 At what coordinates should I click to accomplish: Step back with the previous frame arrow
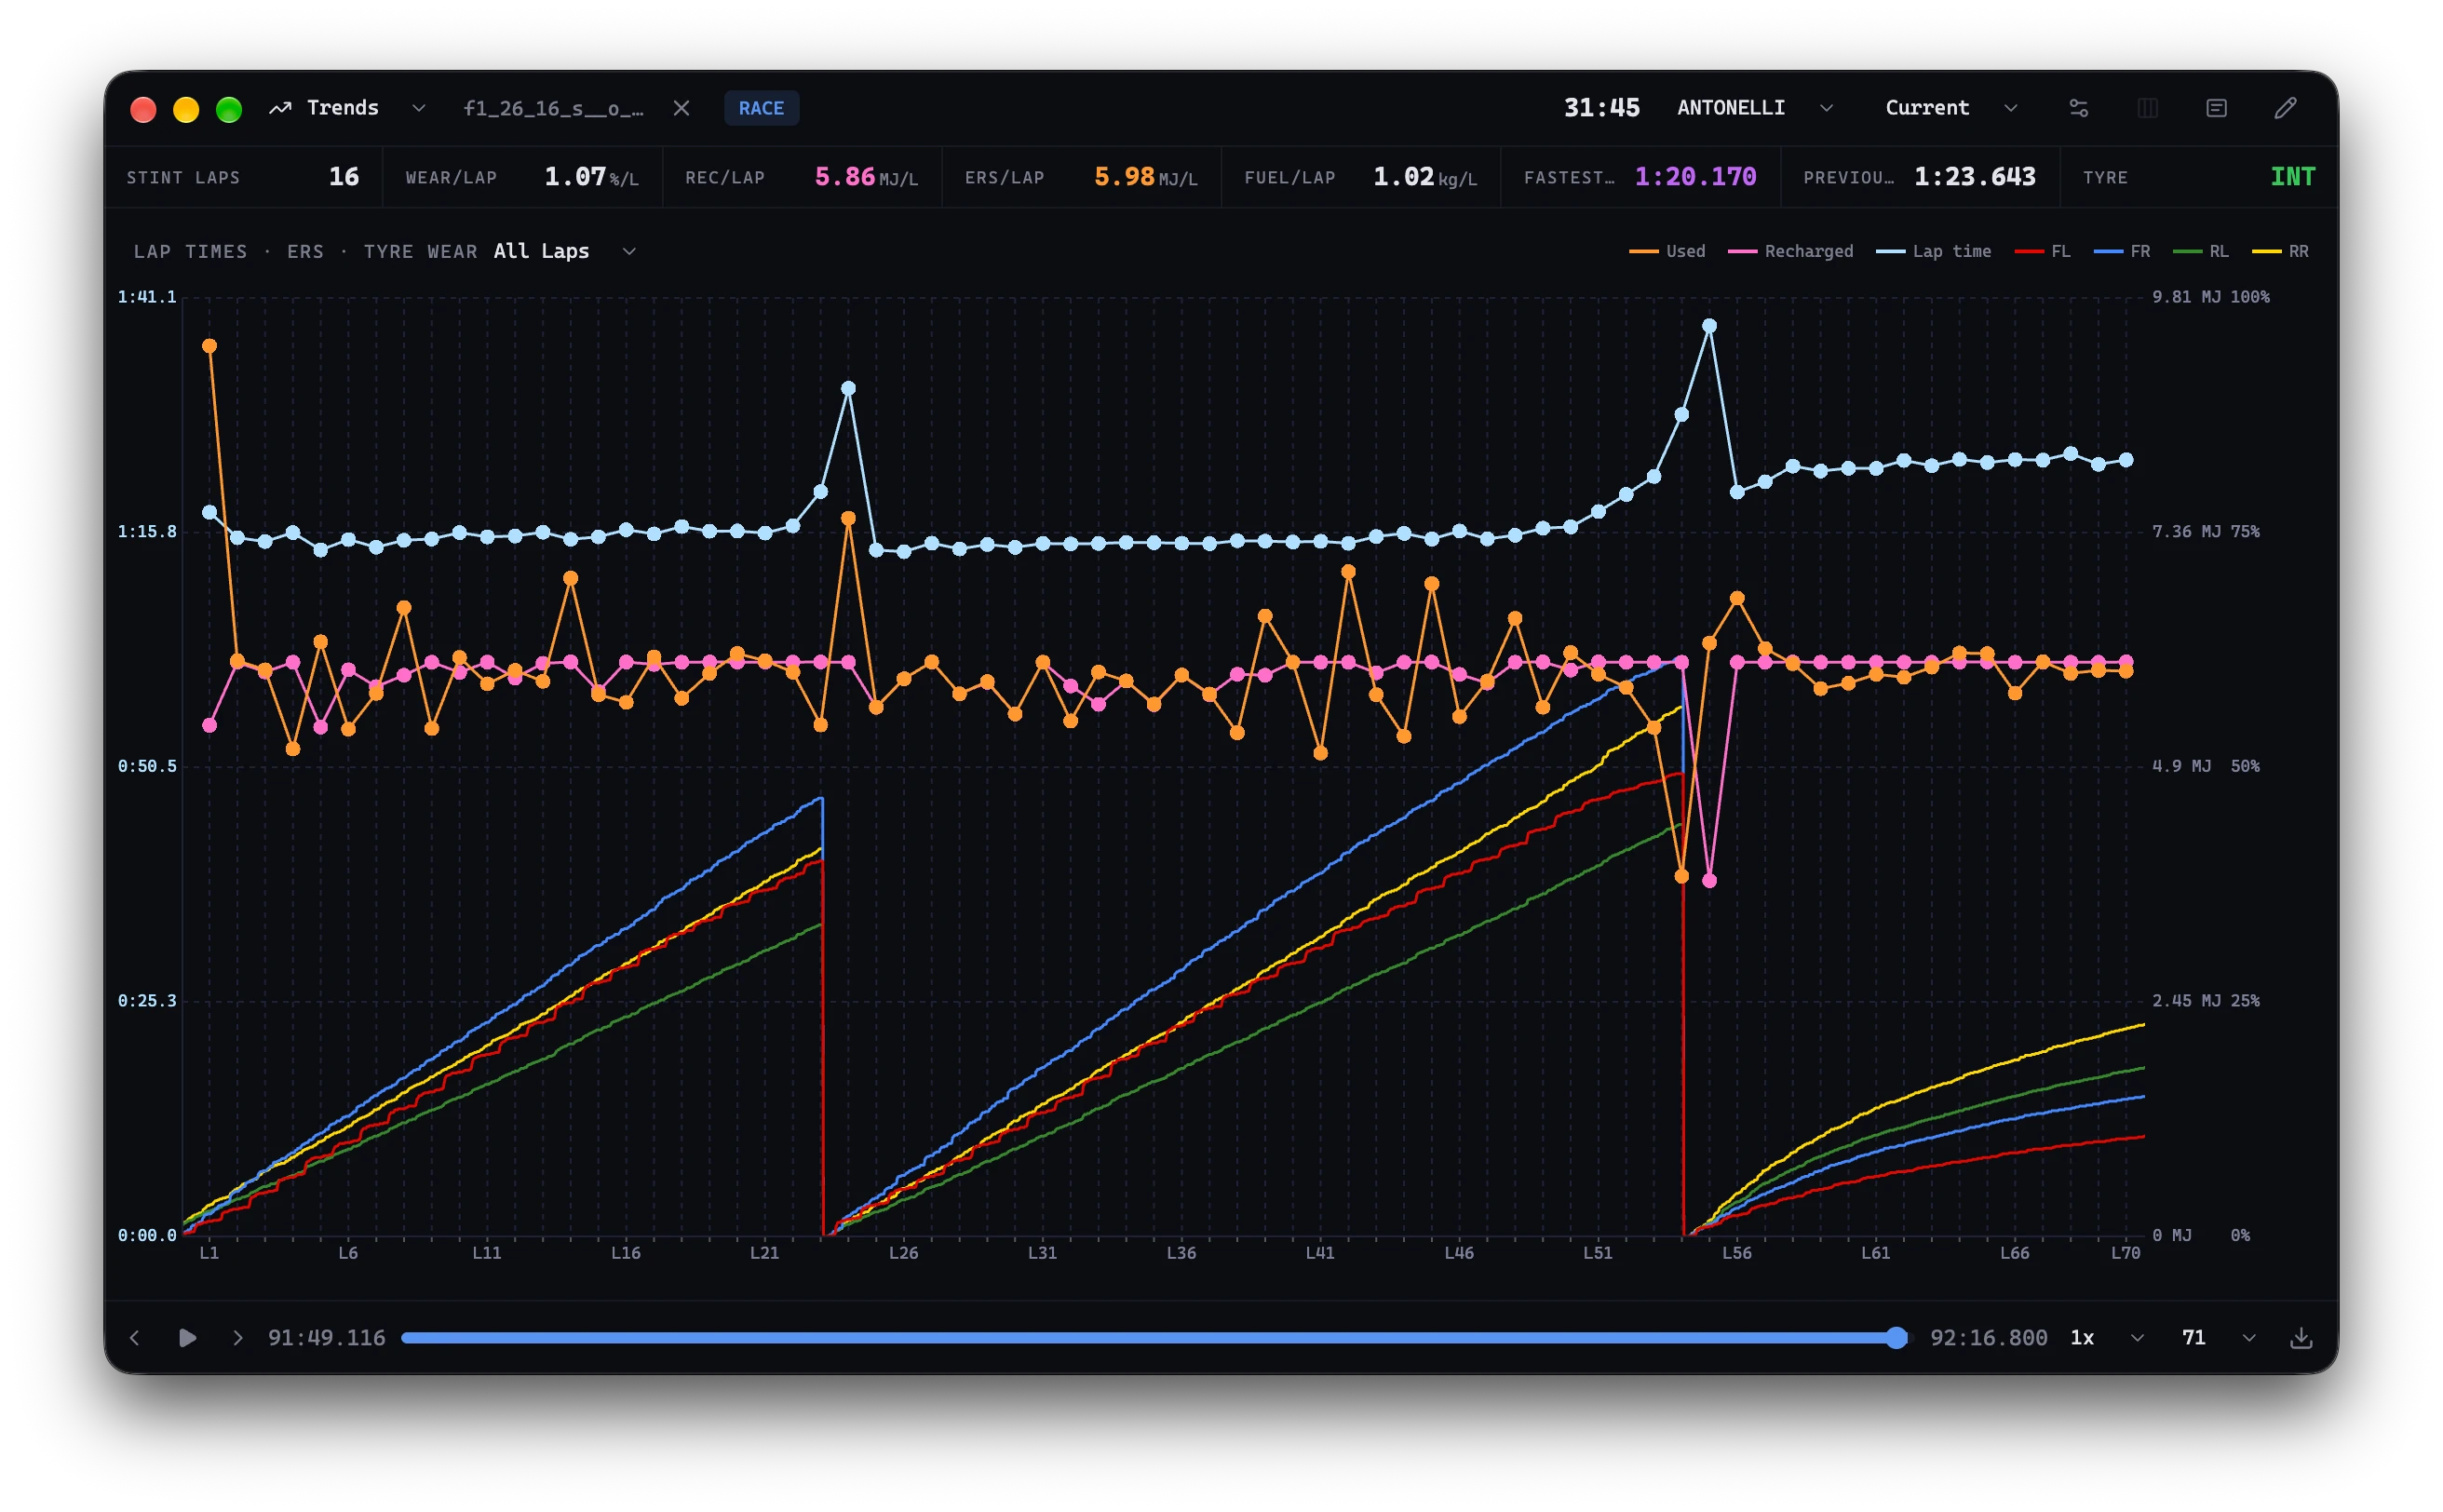pyautogui.click(x=135, y=1338)
